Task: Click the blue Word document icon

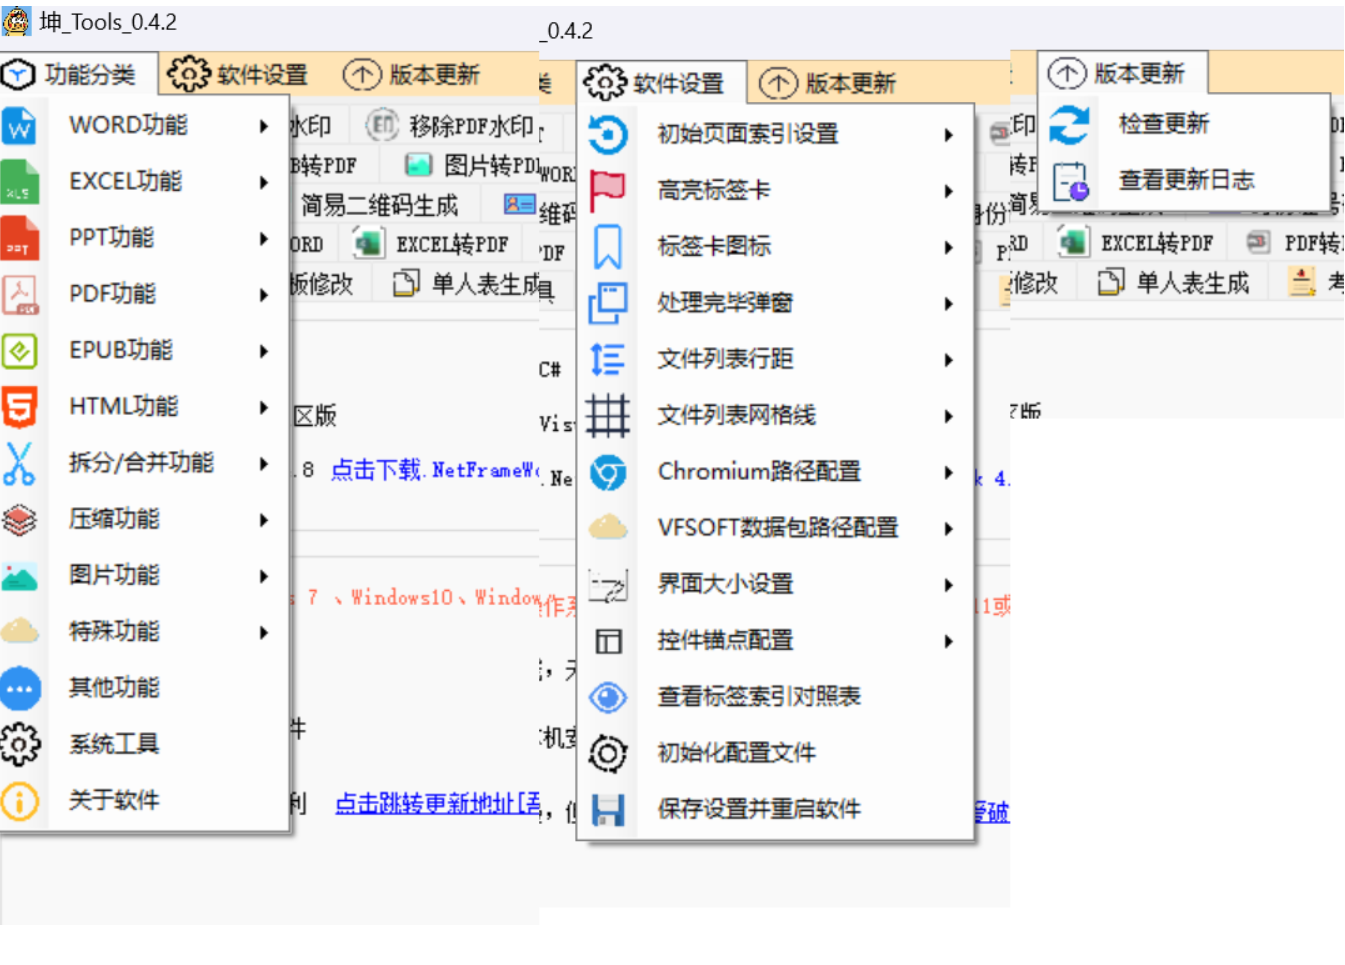Action: (x=19, y=126)
